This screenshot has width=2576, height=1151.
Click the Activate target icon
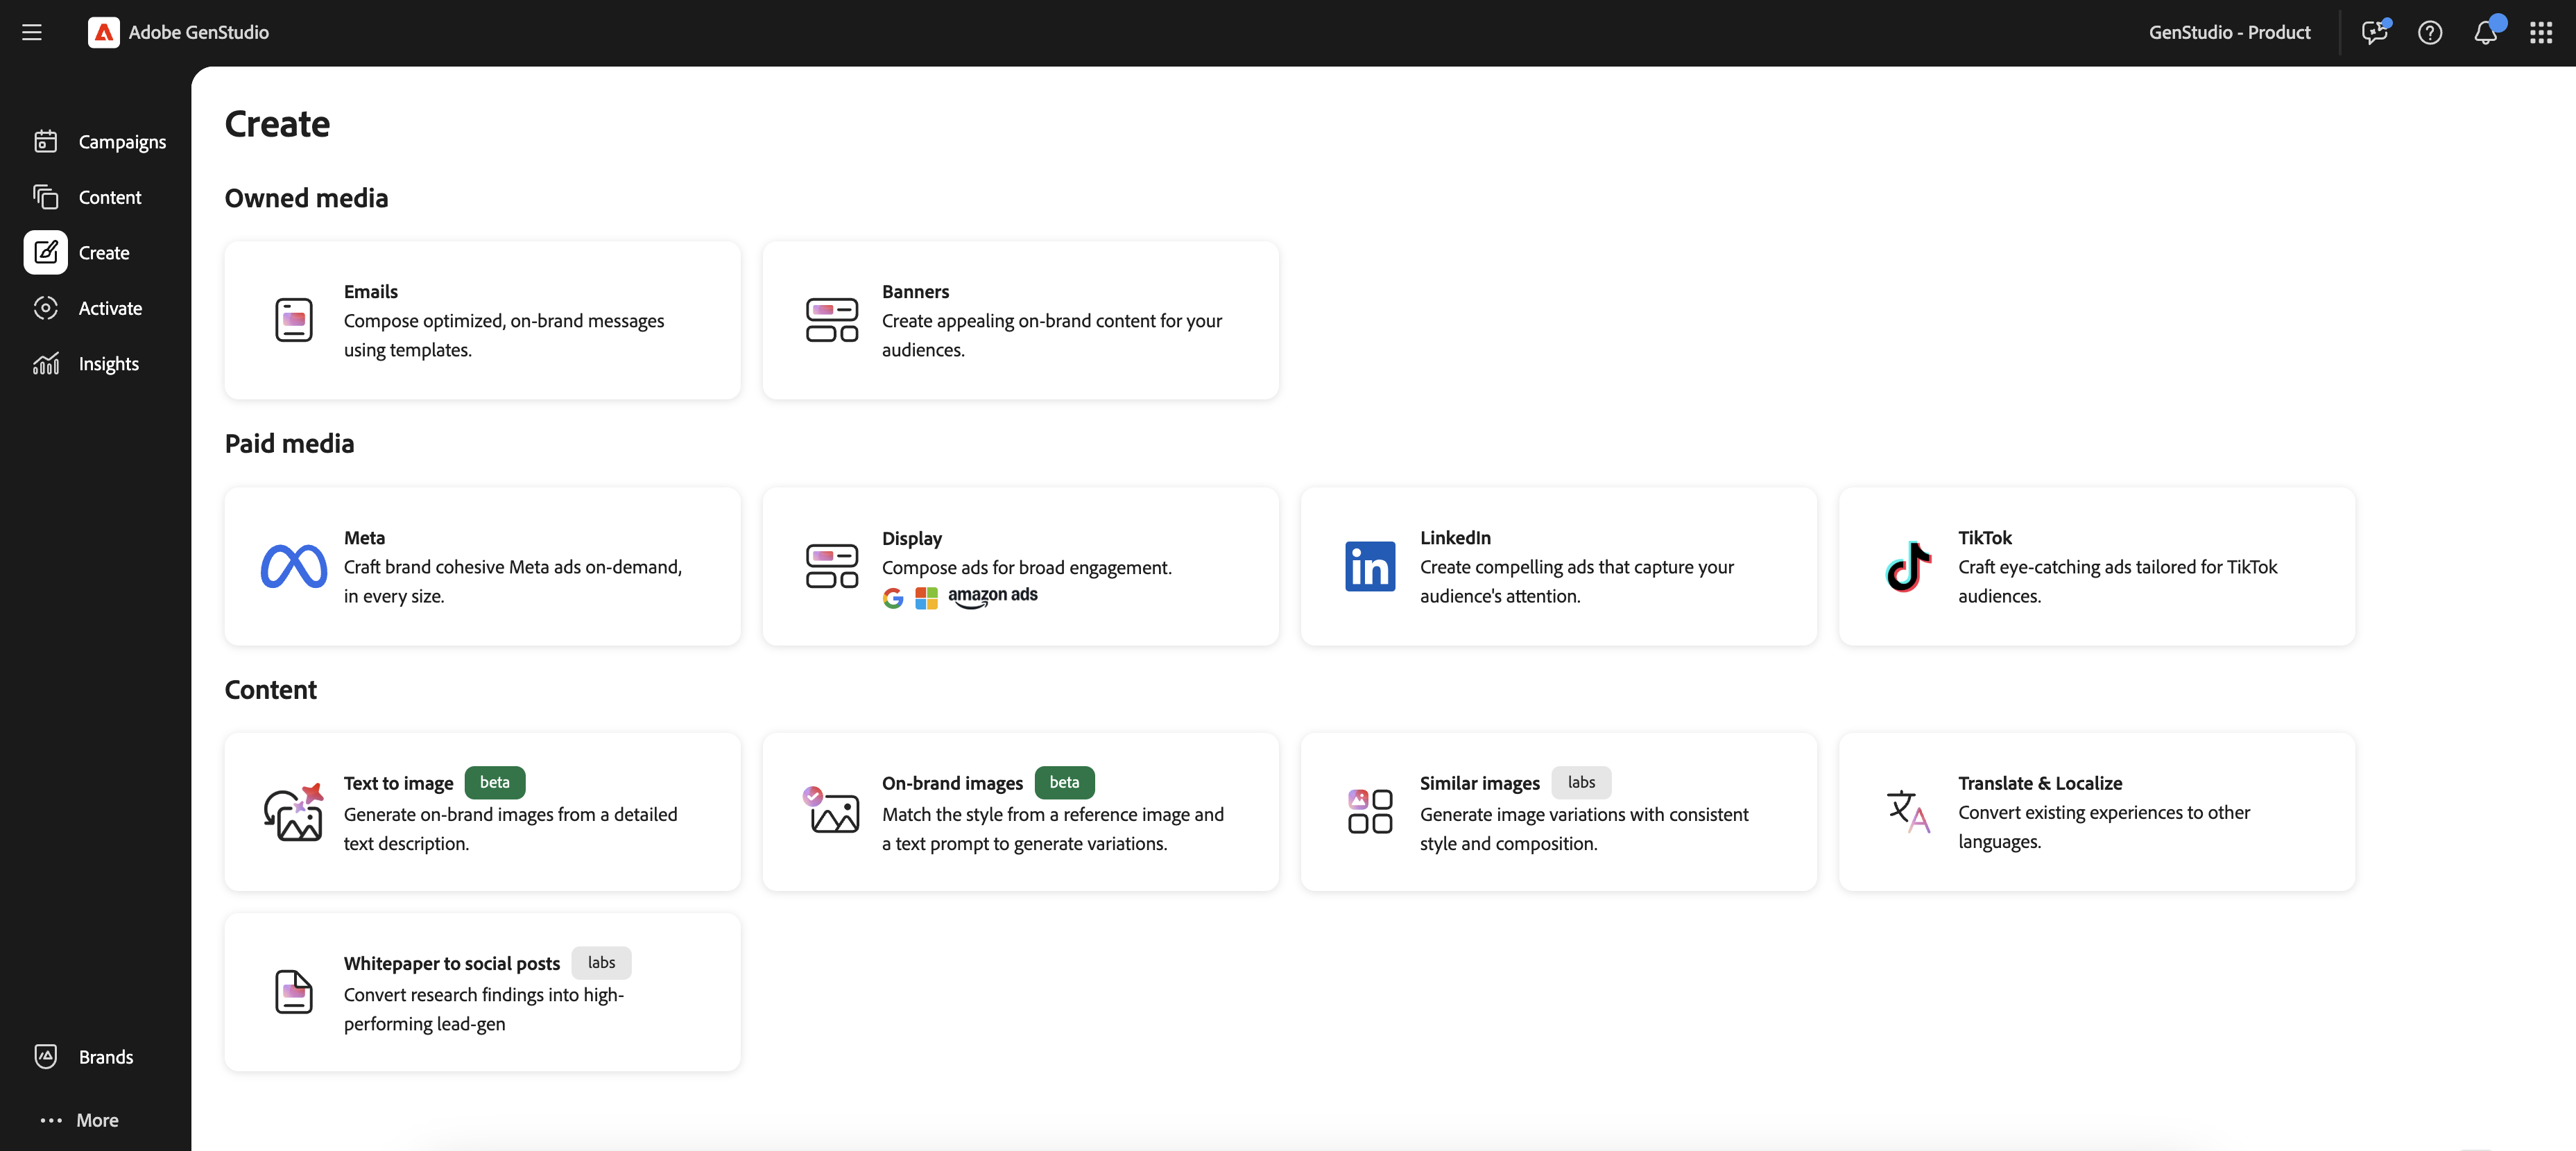pyautogui.click(x=46, y=308)
